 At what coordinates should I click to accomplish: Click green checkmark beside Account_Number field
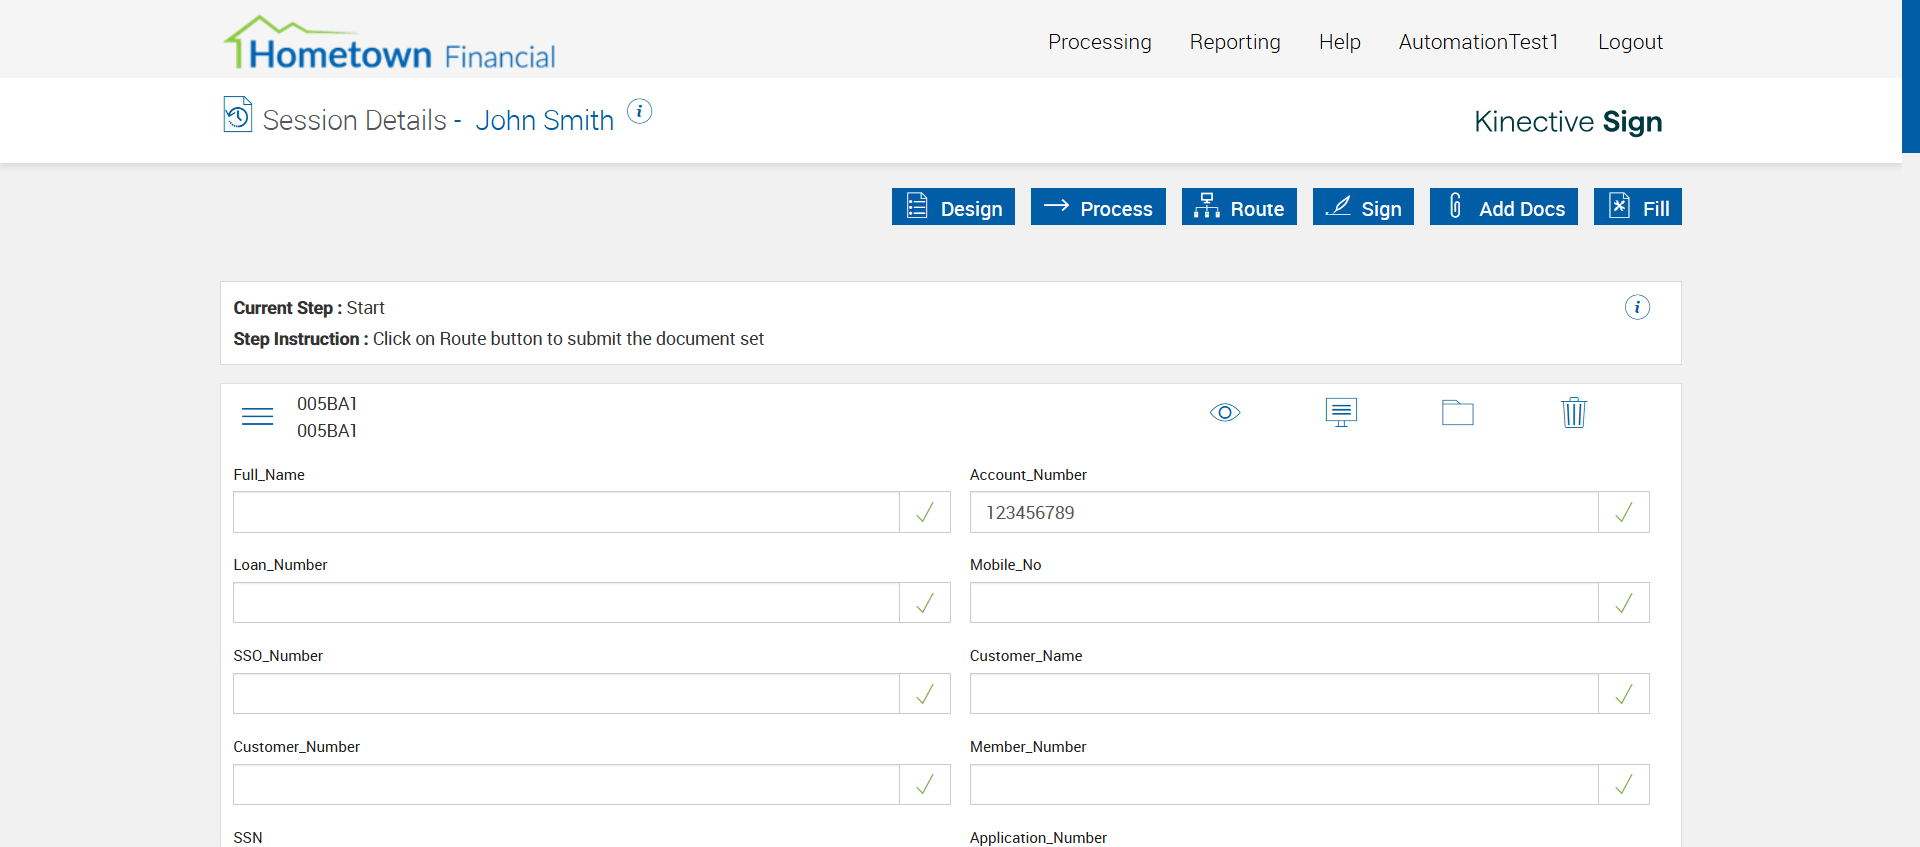(x=1624, y=512)
